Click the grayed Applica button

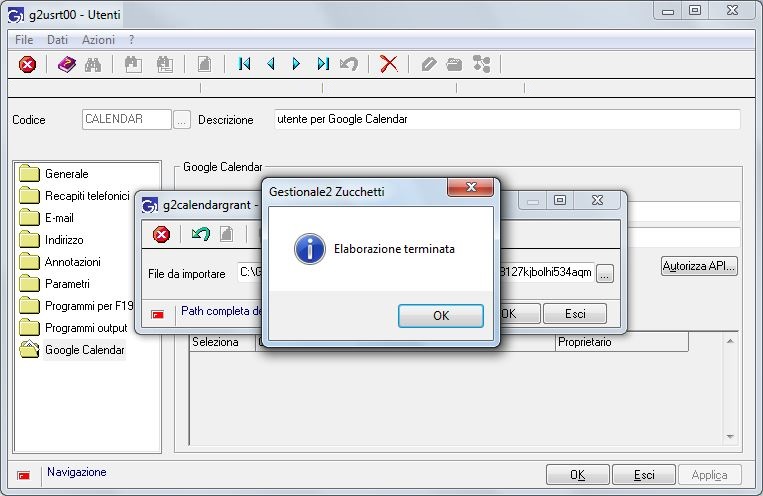(709, 475)
